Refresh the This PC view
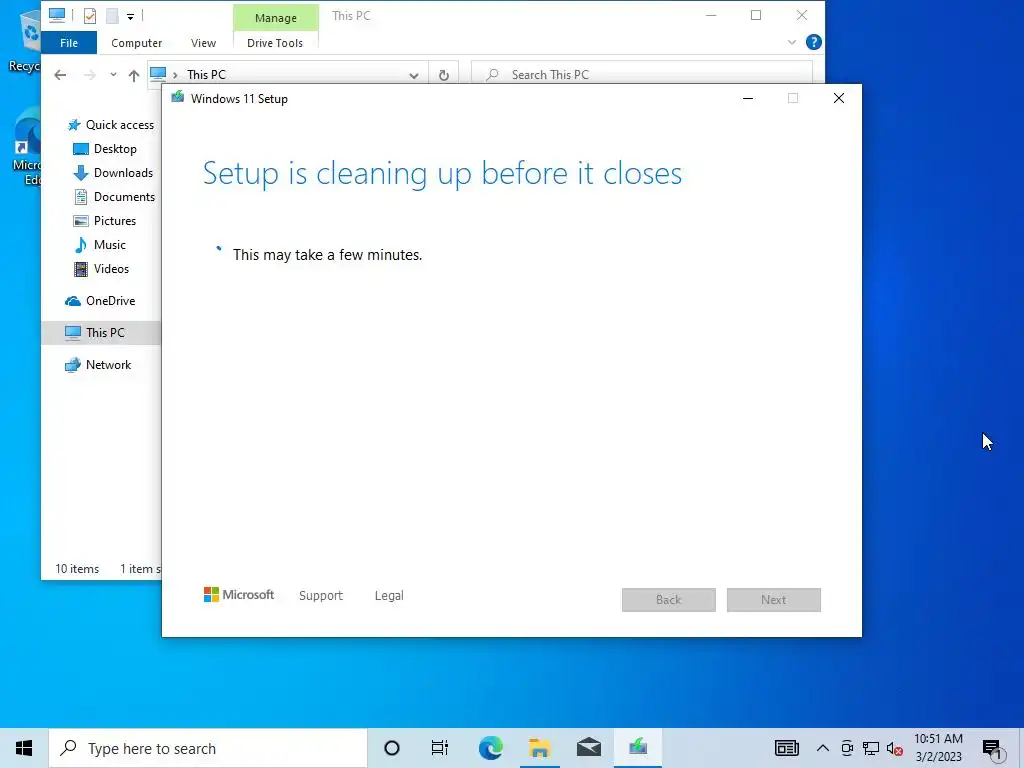Image resolution: width=1024 pixels, height=768 pixels. pos(443,75)
